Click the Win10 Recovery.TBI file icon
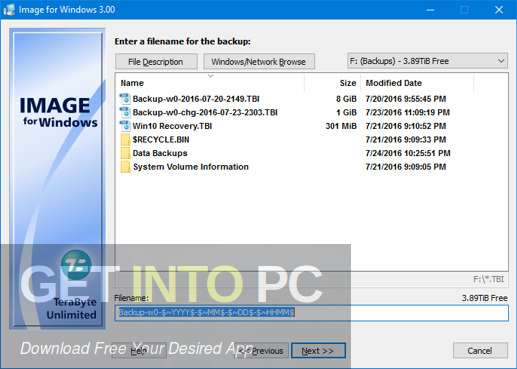517x369 pixels. (125, 126)
